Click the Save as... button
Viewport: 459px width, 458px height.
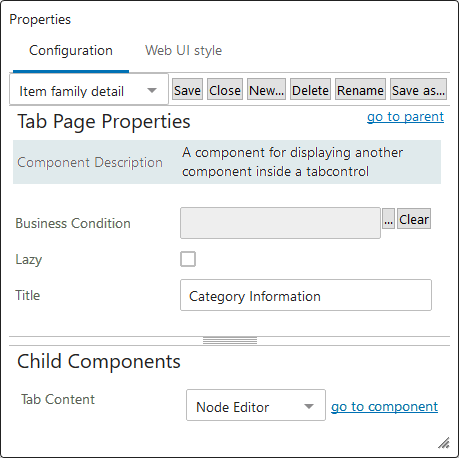(x=418, y=89)
